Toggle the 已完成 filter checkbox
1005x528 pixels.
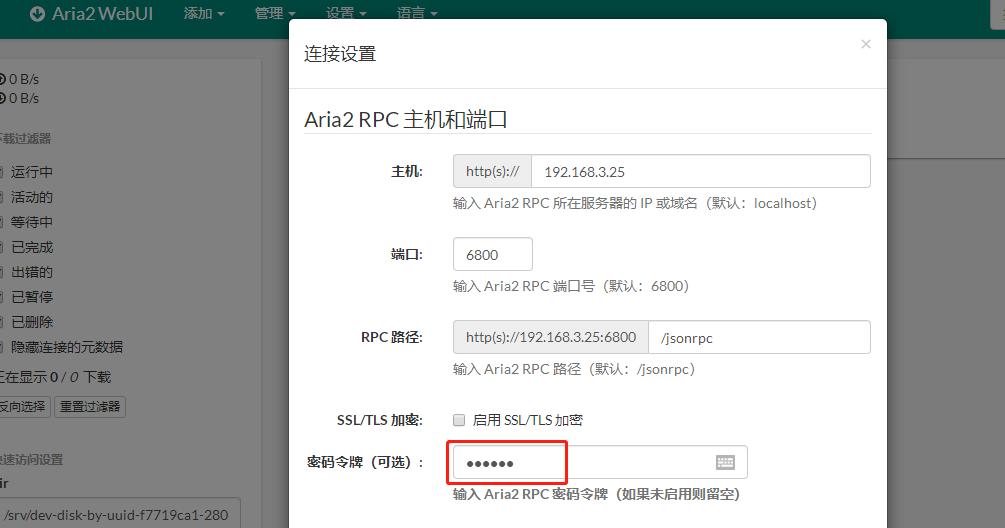(x=1, y=247)
